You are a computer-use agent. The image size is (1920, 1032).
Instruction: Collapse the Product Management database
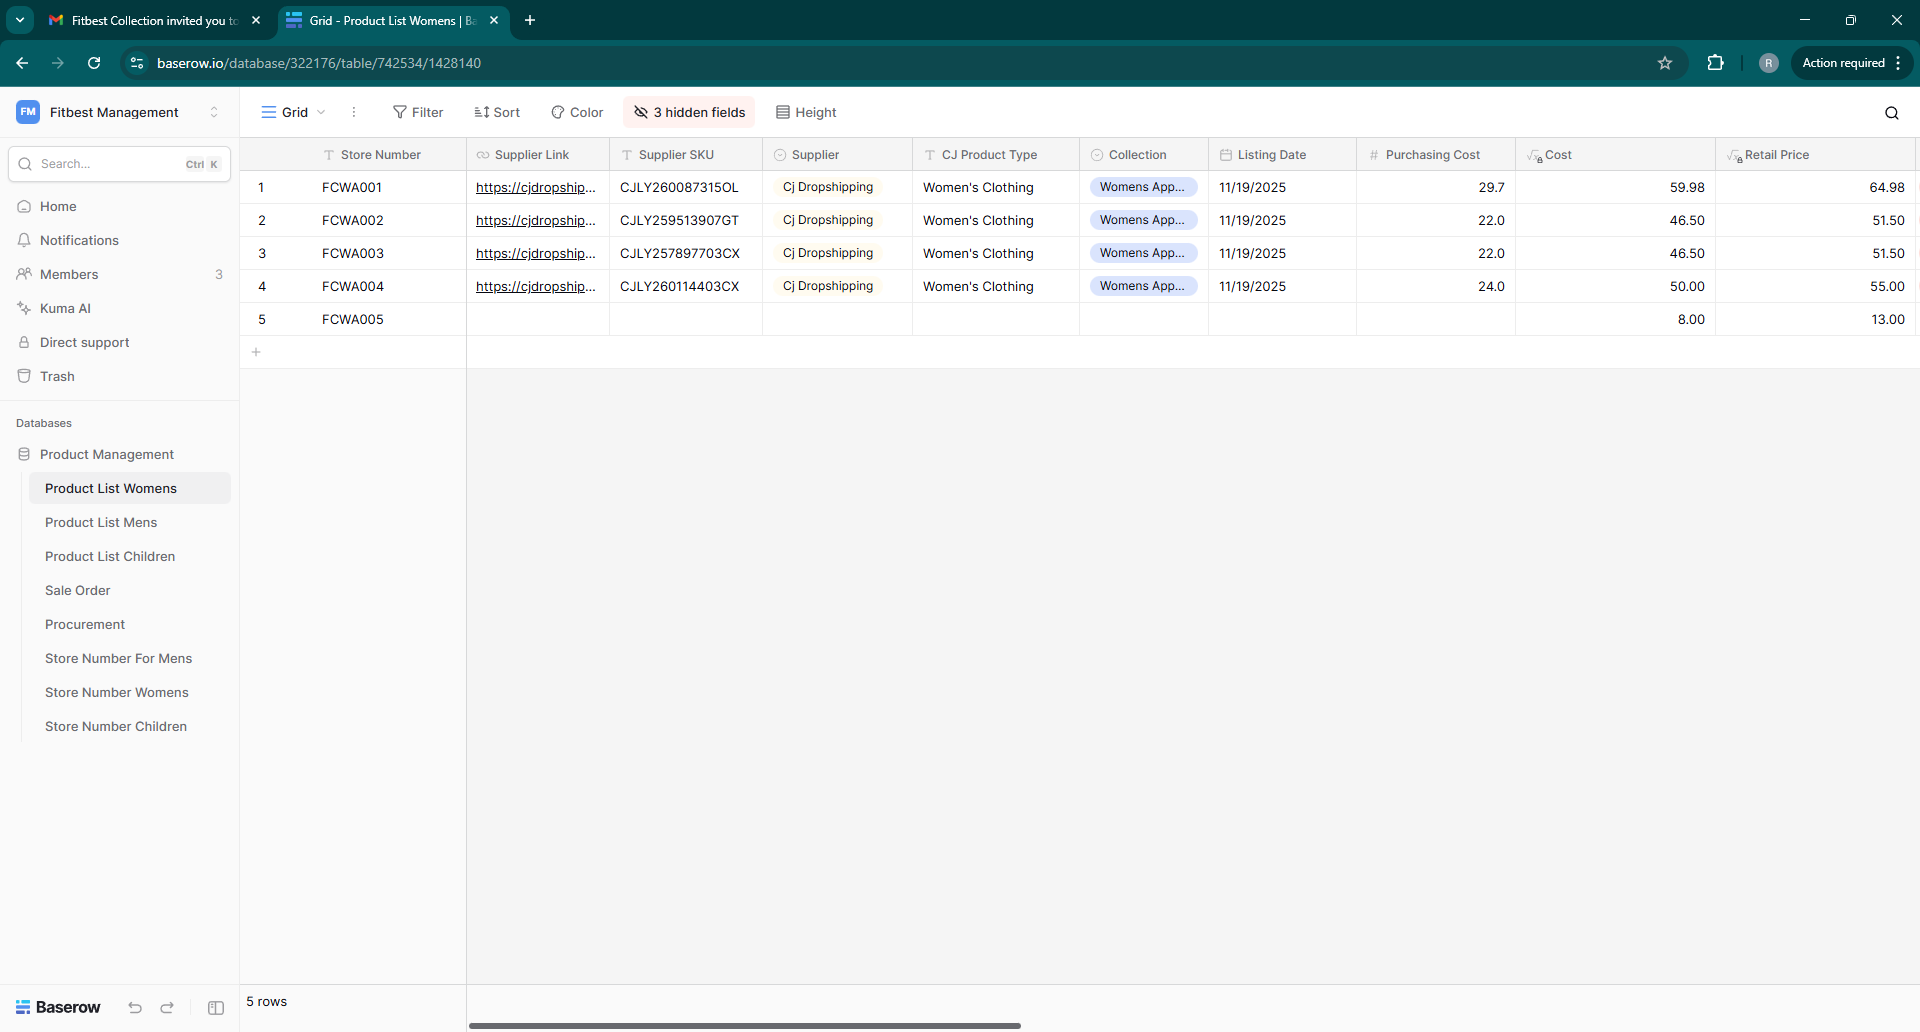click(x=107, y=454)
